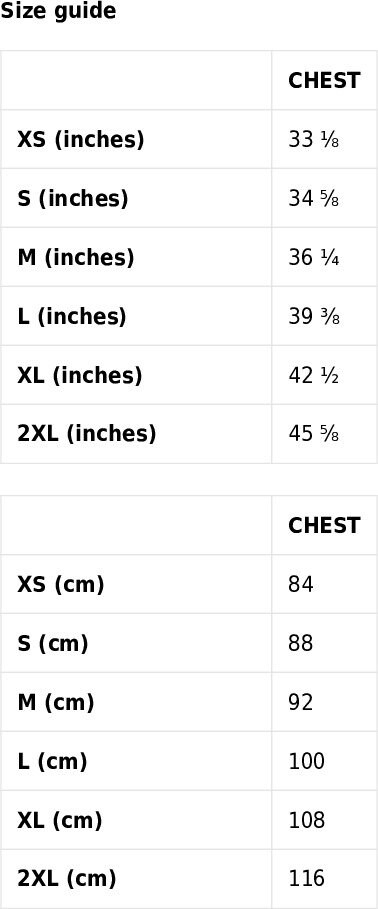This screenshot has height=909, width=378.
Task: Select the CHEST header in inches table
Action: (x=324, y=81)
